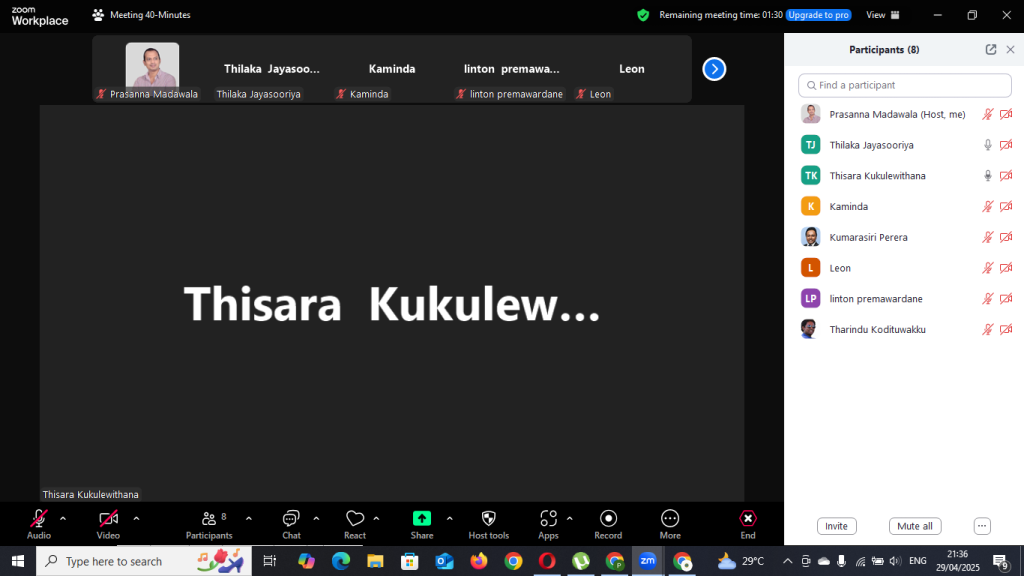The image size is (1024, 576).
Task: Click the red End meeting button
Action: coord(748,524)
